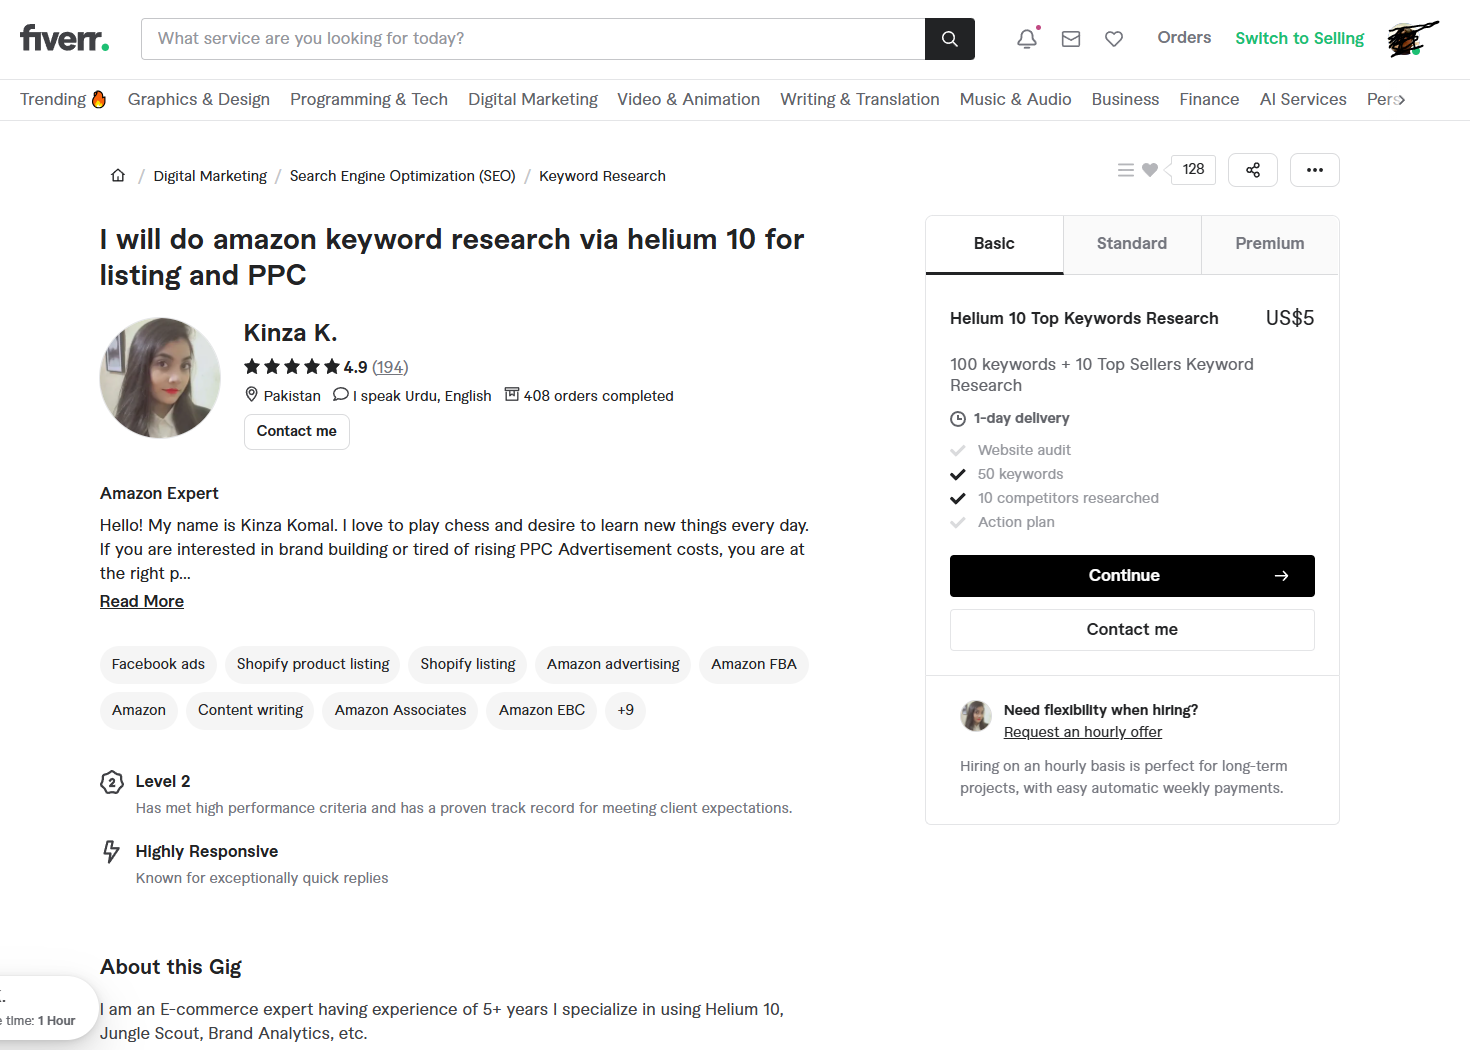Screen dimensions: 1470x1050
Task: Click the share gig icon
Action: coord(1253,170)
